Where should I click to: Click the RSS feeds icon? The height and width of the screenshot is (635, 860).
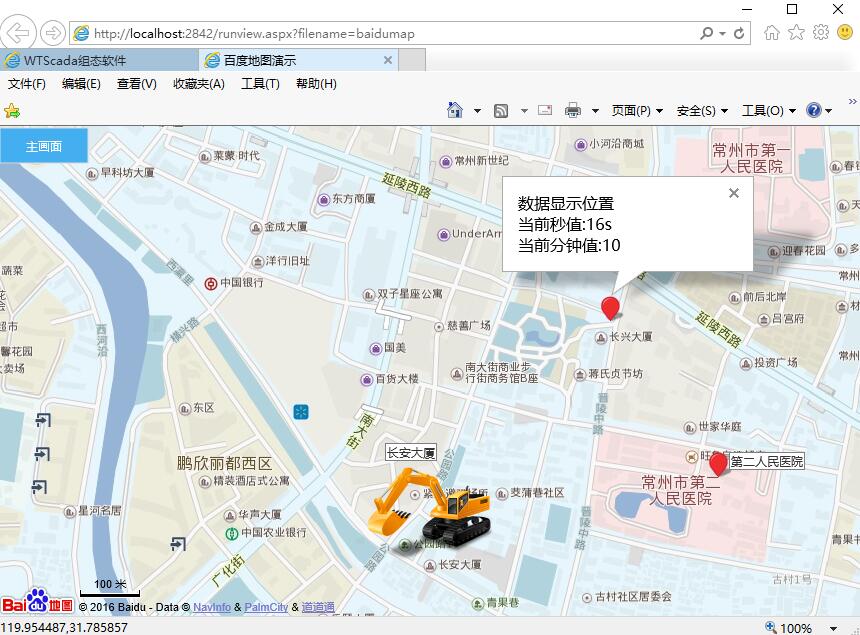click(x=501, y=111)
